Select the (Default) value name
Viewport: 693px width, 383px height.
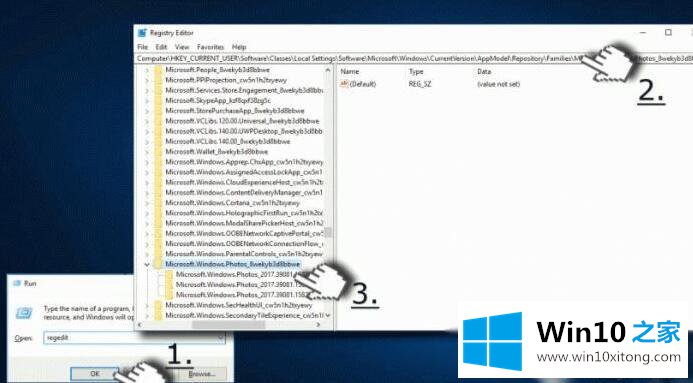363,84
